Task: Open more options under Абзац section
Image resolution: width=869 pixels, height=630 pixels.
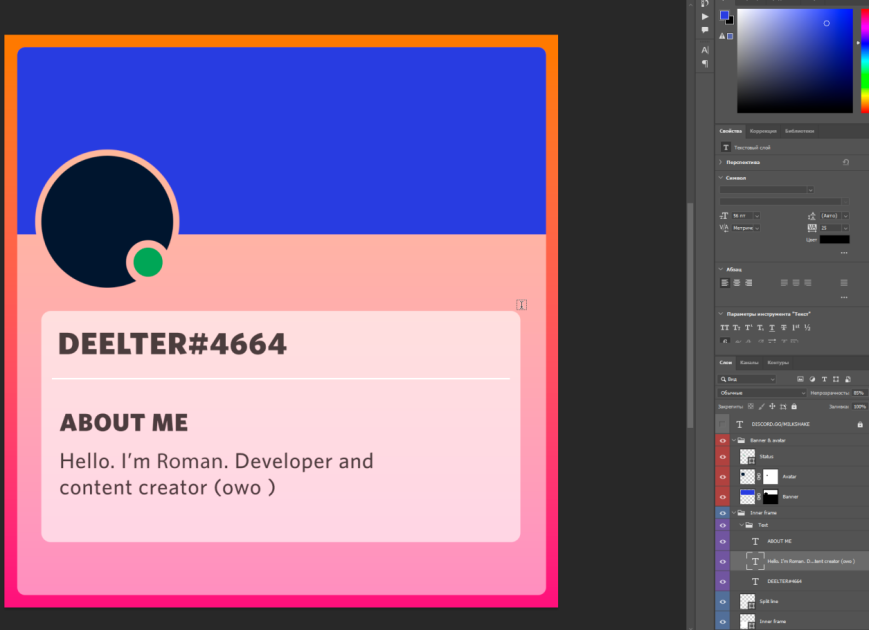Action: [844, 298]
